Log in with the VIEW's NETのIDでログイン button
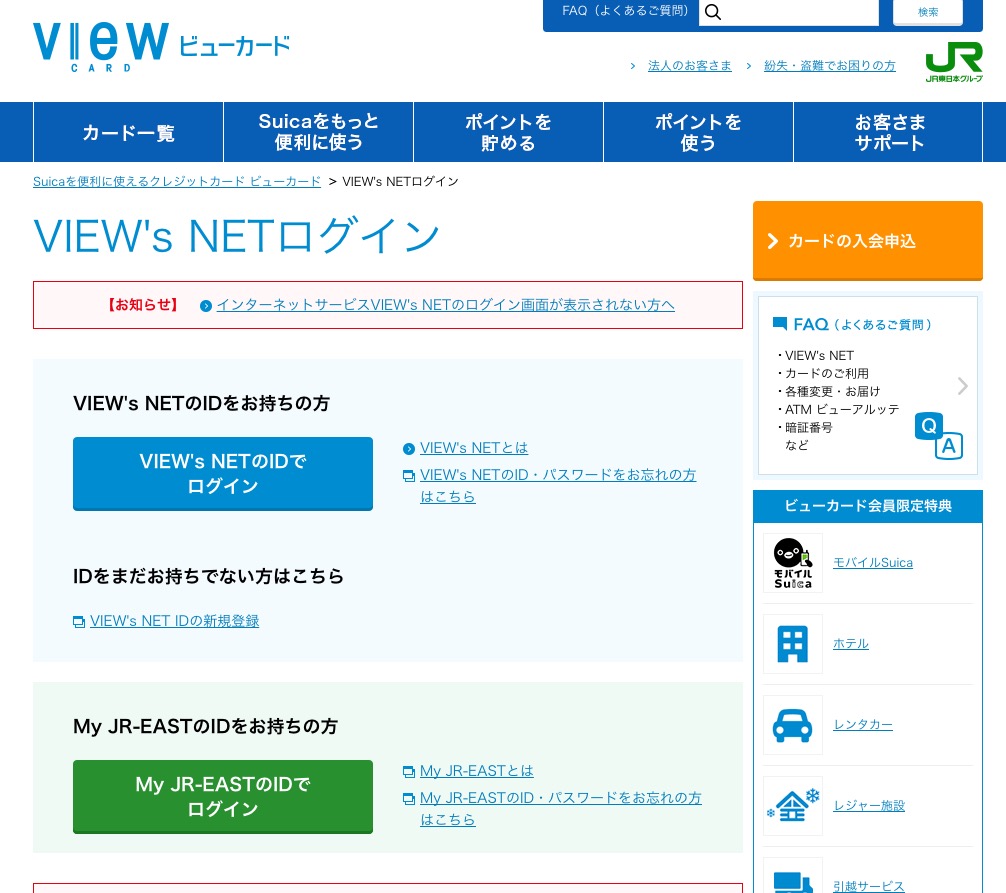 click(x=223, y=473)
